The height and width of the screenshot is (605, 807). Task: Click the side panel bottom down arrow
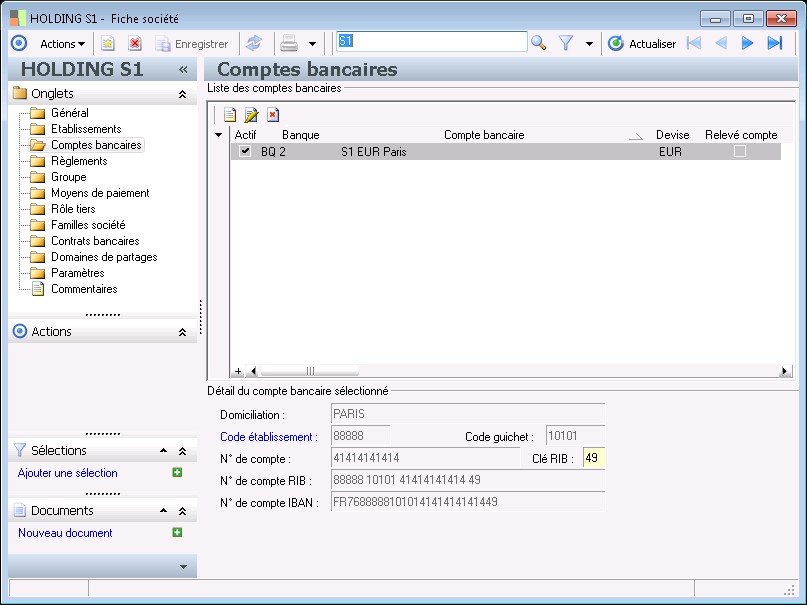click(183, 567)
